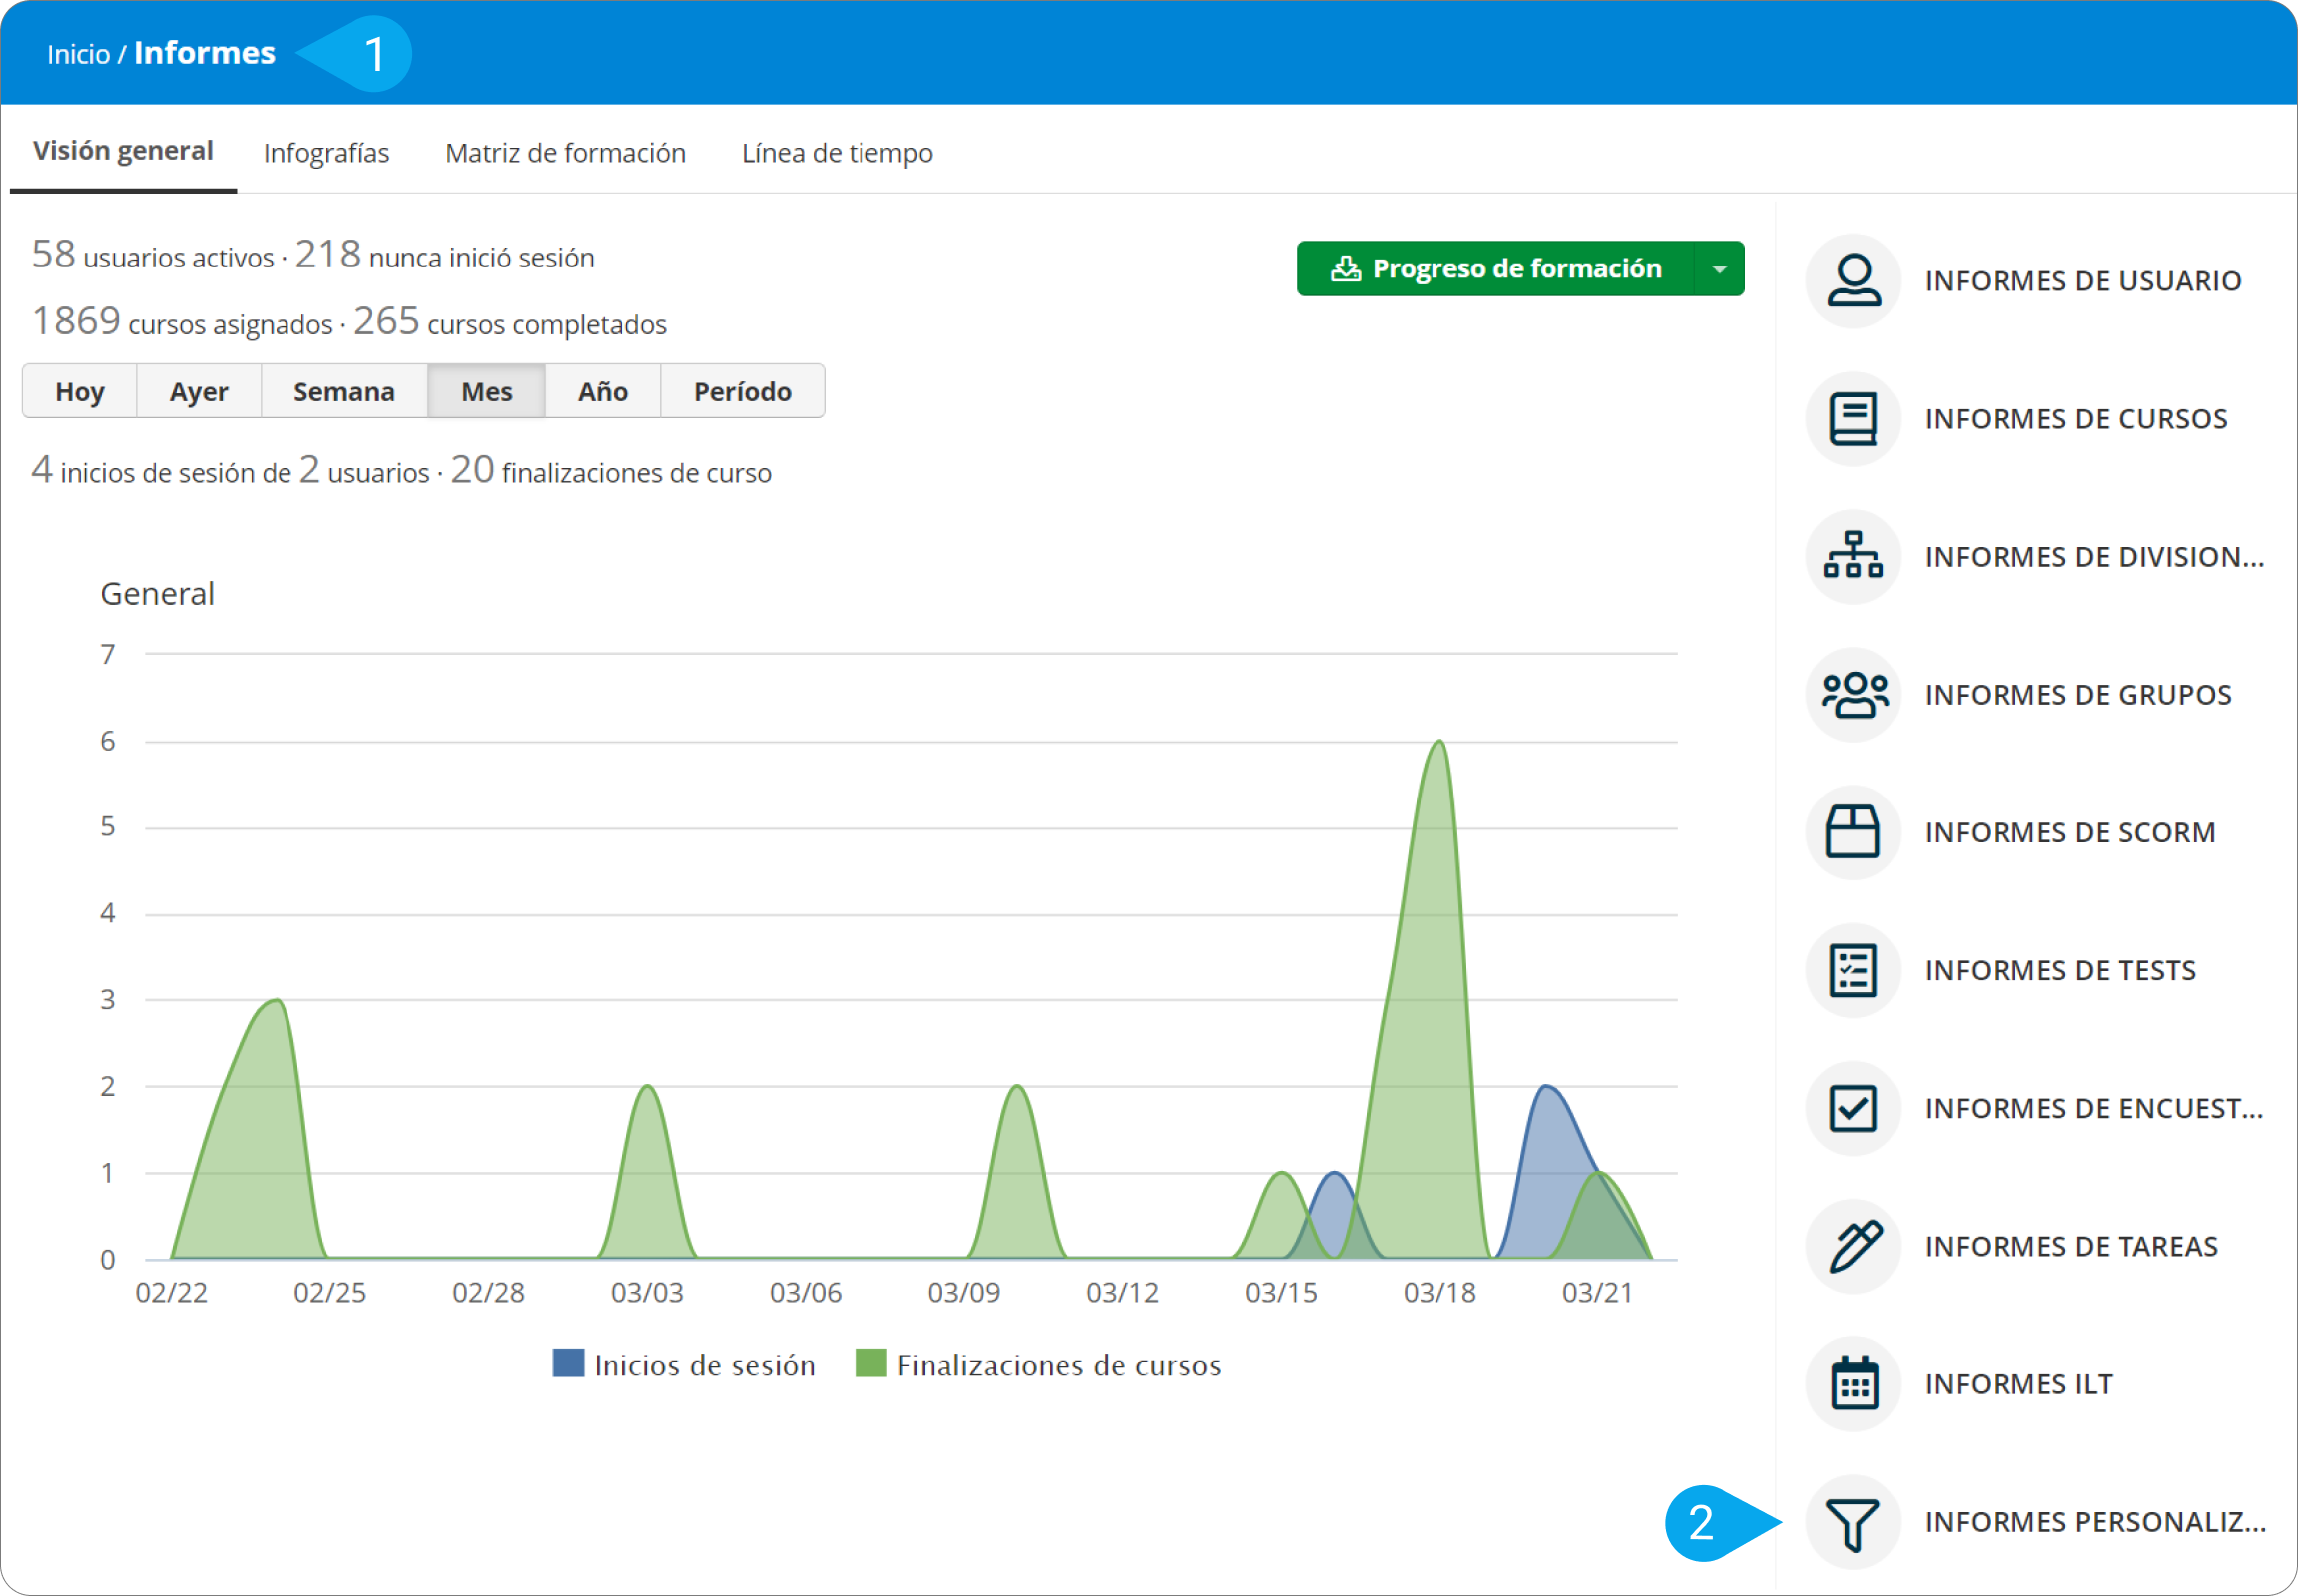Switch to the Visión general tab
Image resolution: width=2298 pixels, height=1596 pixels.
click(123, 151)
